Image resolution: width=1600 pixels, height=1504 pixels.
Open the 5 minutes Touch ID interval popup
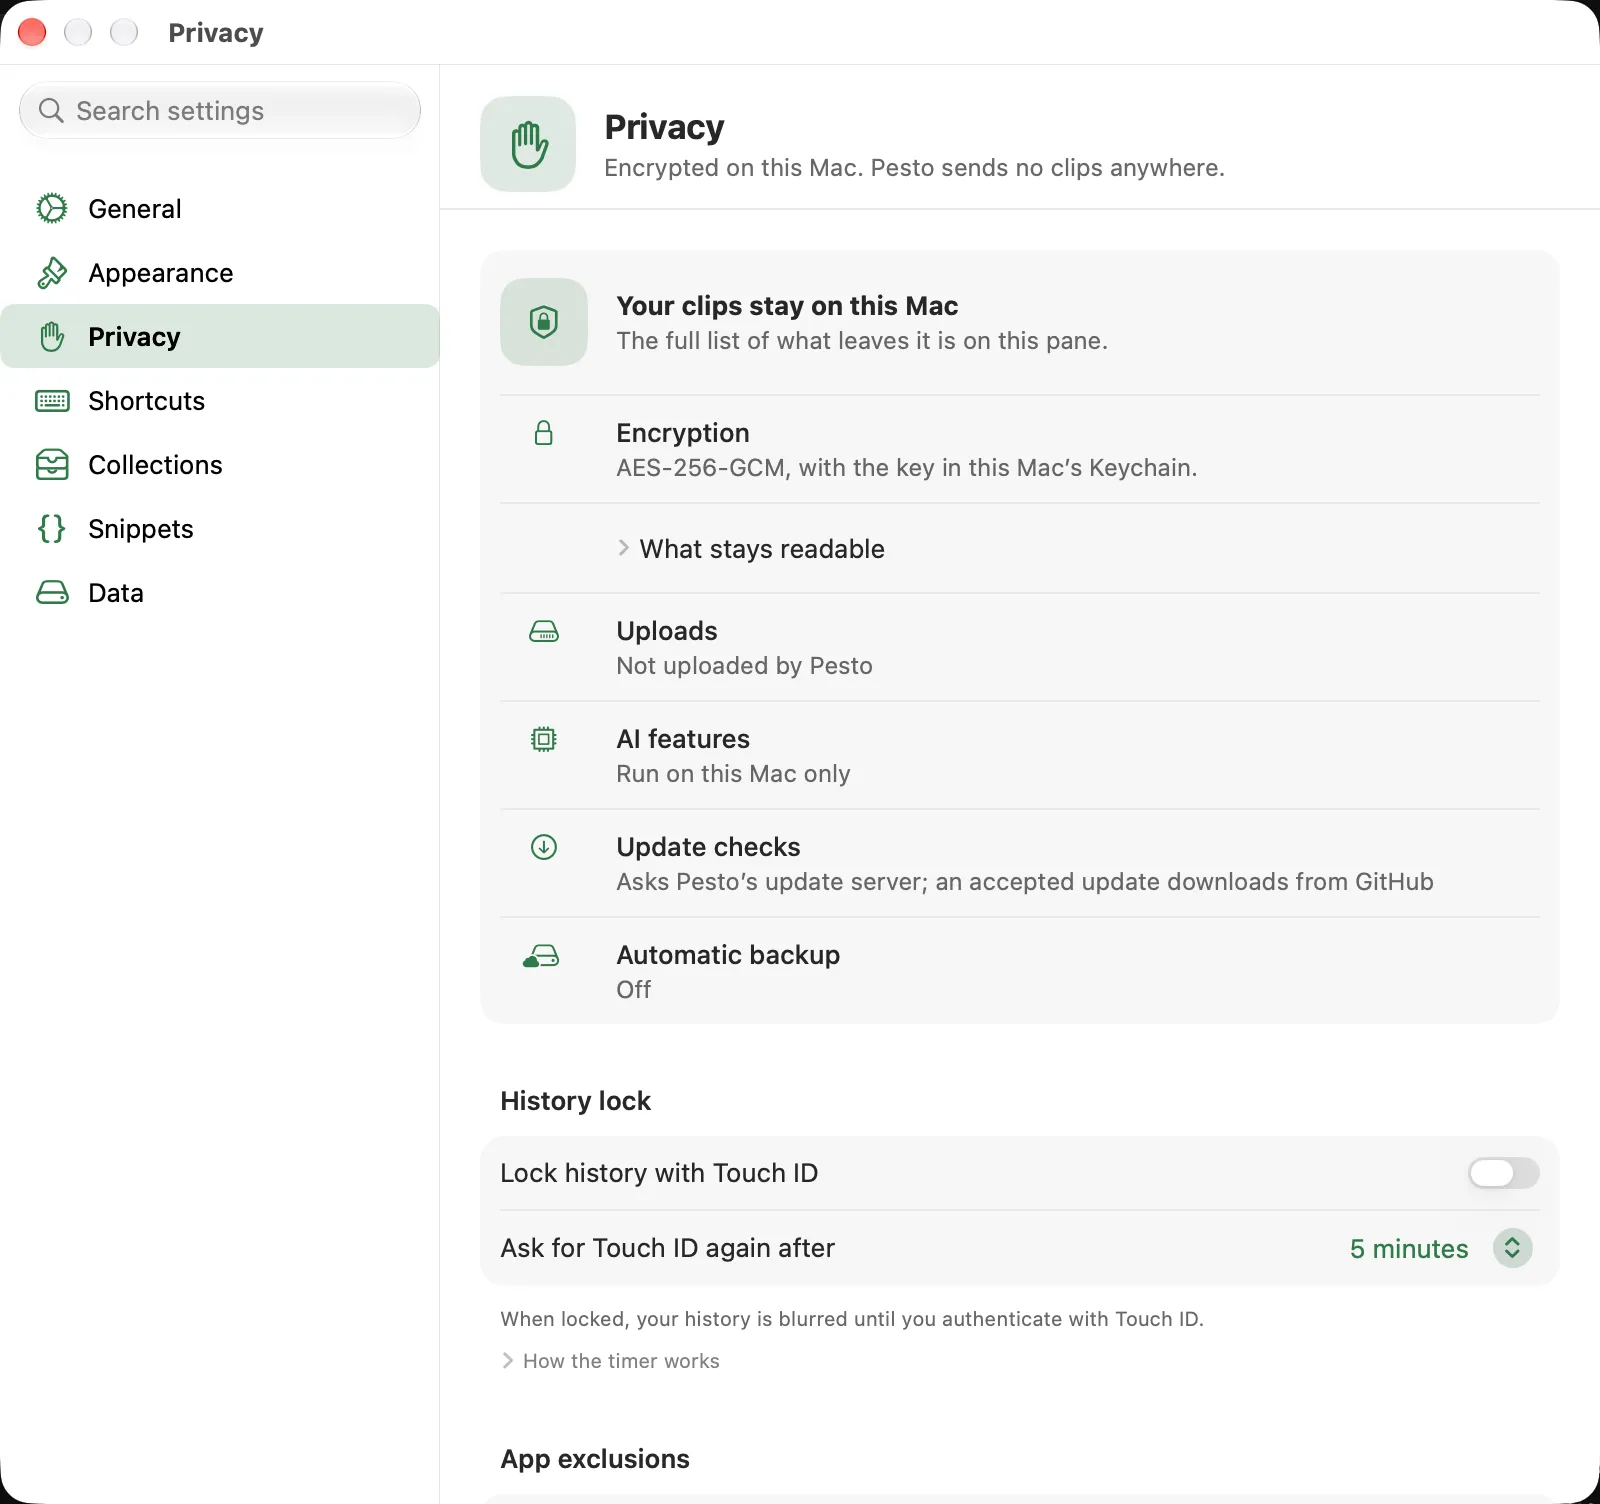1441,1248
